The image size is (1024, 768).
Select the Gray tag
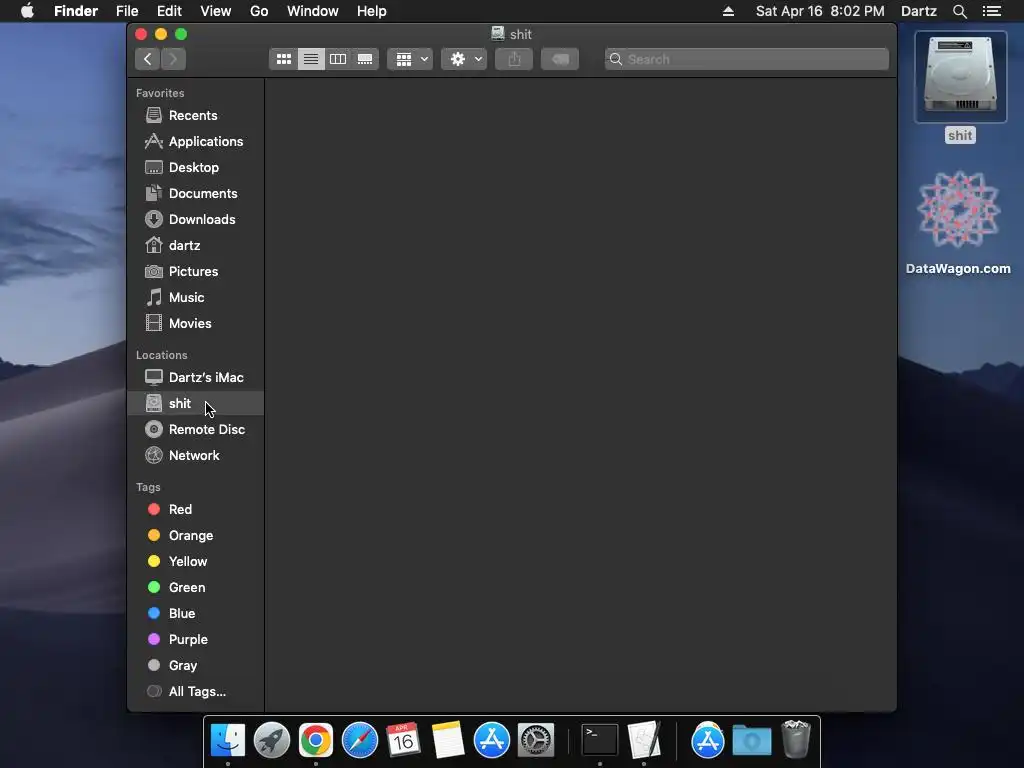pyautogui.click(x=196, y=665)
